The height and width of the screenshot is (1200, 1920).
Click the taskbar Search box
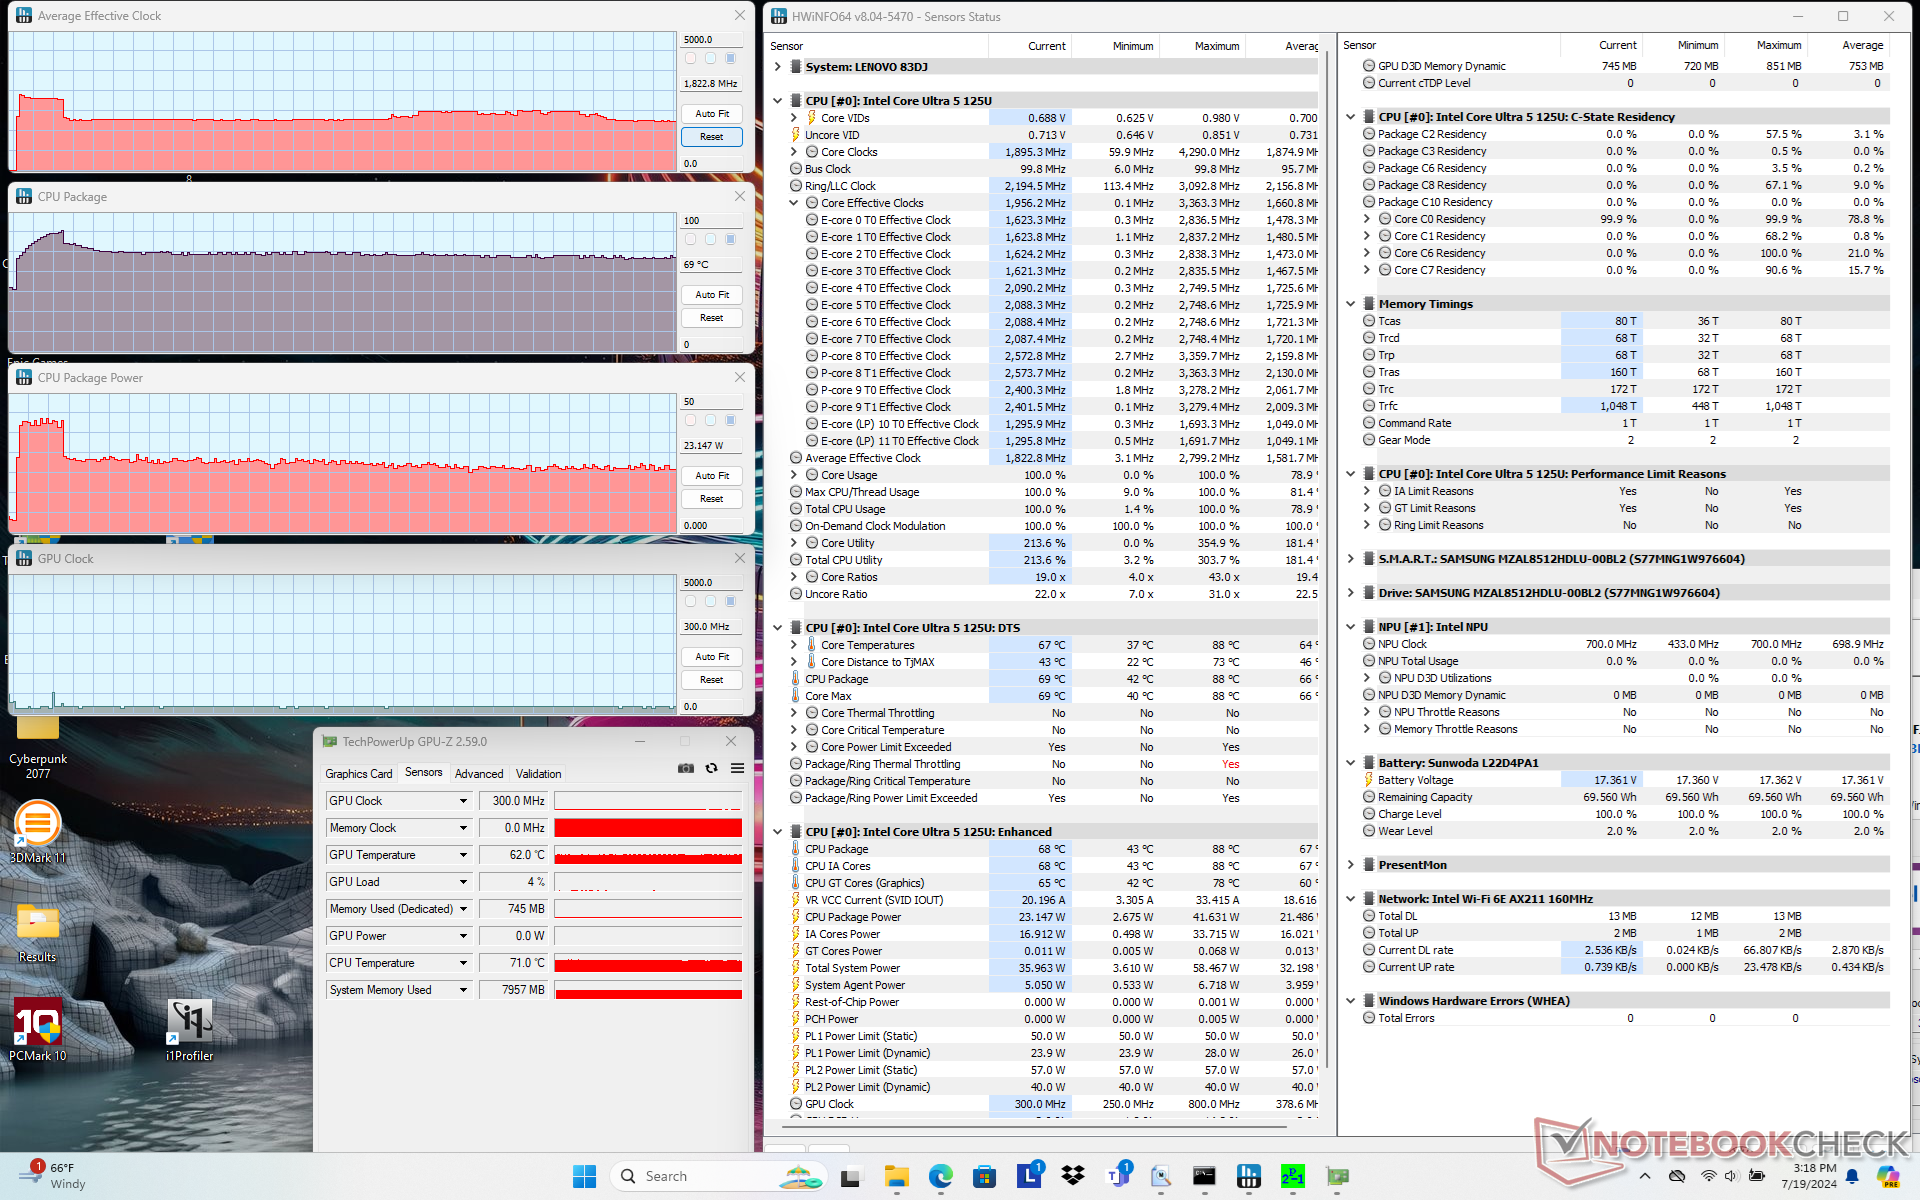[x=720, y=1176]
